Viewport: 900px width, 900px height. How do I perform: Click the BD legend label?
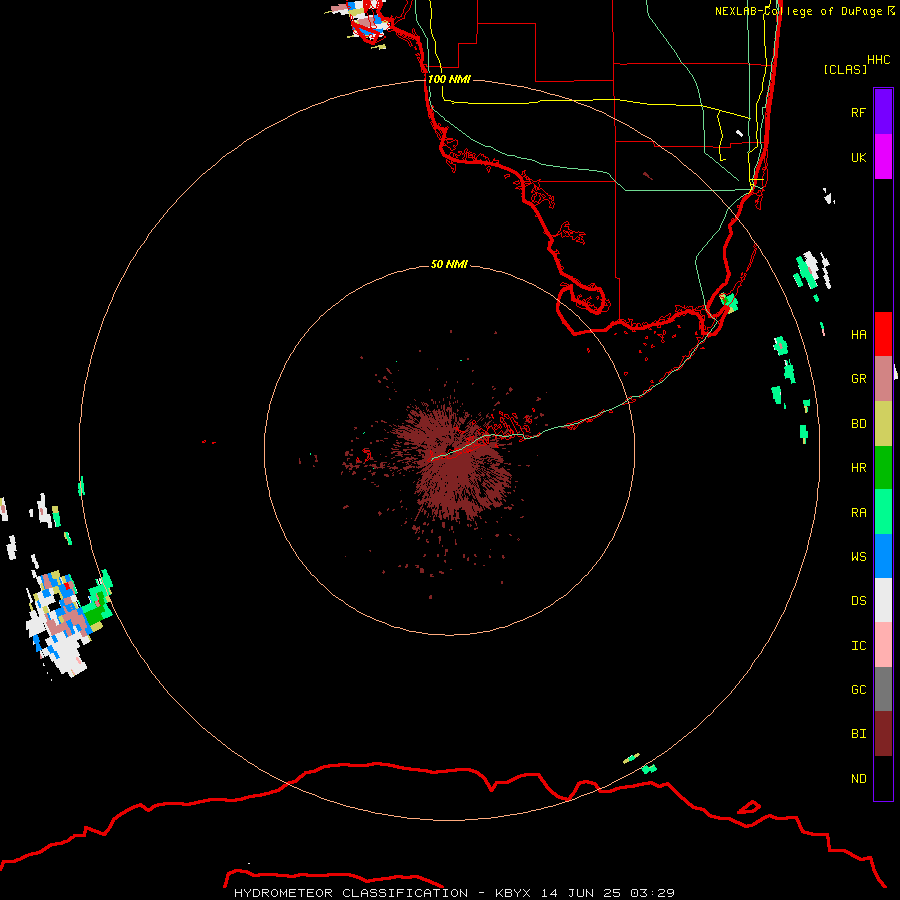tap(858, 424)
